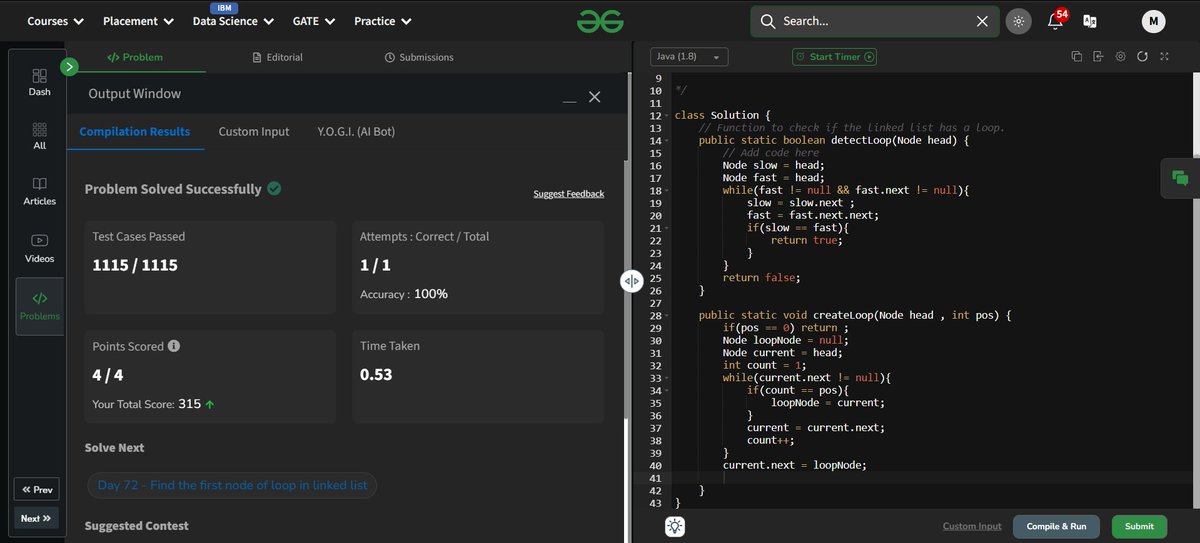Toggle editor fullscreen mode

[x=1164, y=57]
